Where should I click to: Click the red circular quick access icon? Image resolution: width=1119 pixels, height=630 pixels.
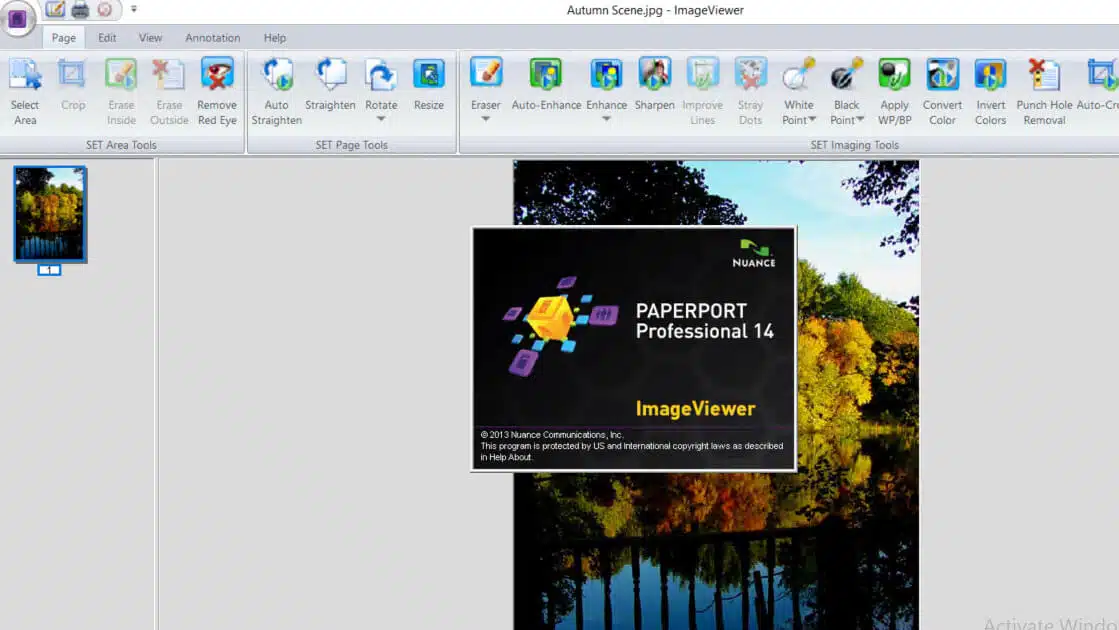[x=105, y=9]
